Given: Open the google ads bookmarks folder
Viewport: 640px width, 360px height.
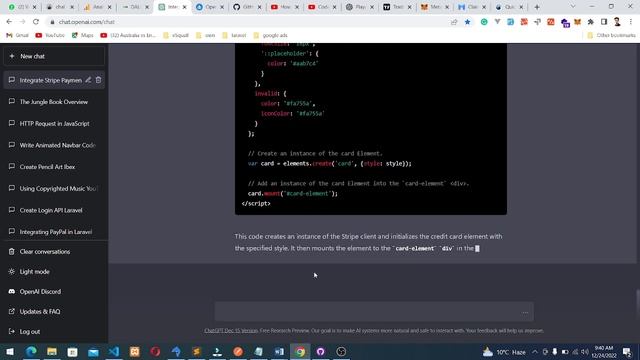Looking at the screenshot, I should [x=271, y=36].
